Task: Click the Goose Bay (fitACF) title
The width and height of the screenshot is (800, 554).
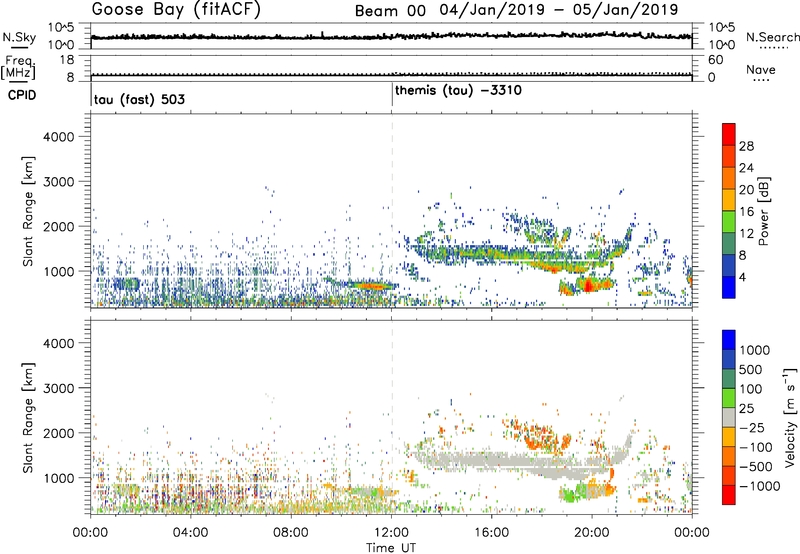Action: [176, 9]
